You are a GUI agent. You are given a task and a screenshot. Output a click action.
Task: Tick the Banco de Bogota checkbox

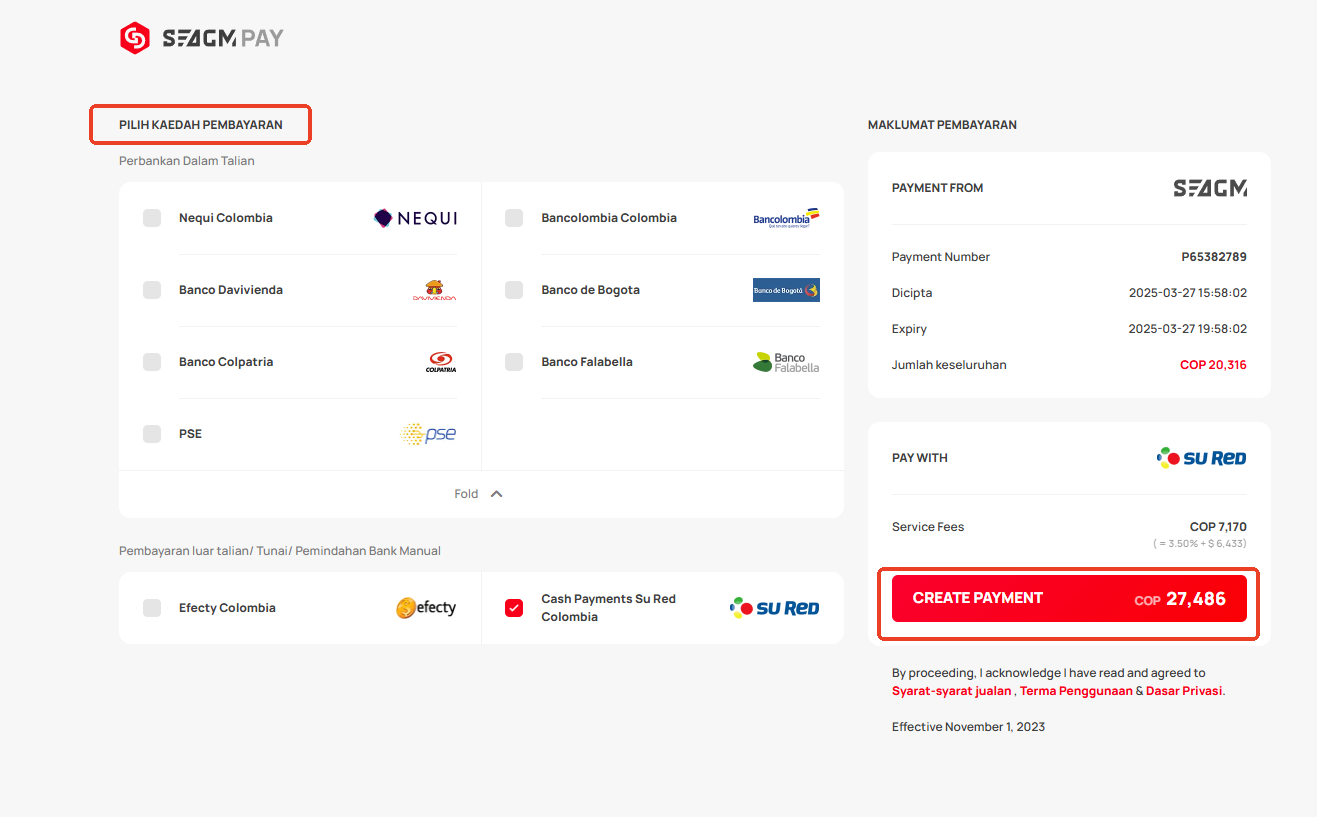[x=514, y=290]
